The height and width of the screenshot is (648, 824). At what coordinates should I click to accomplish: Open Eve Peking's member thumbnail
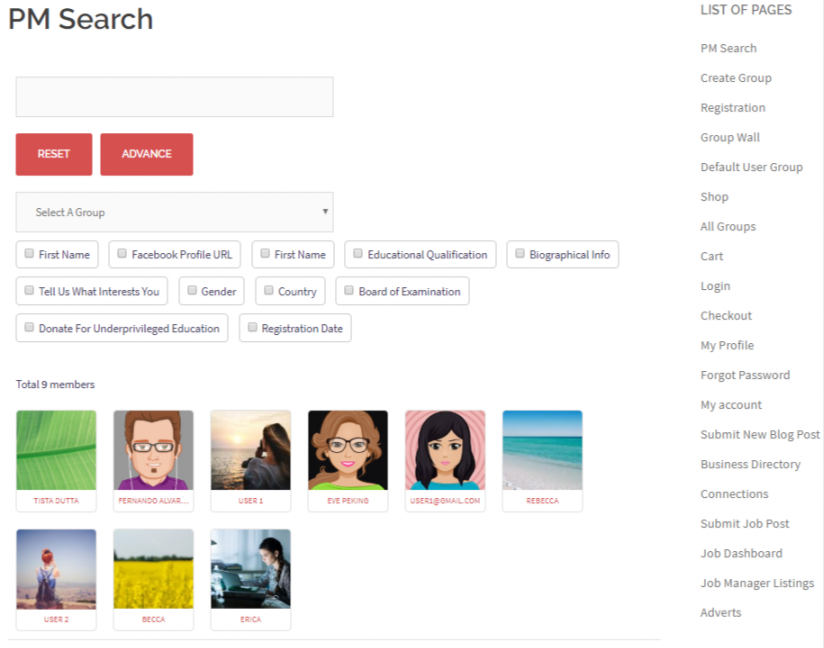coord(347,451)
